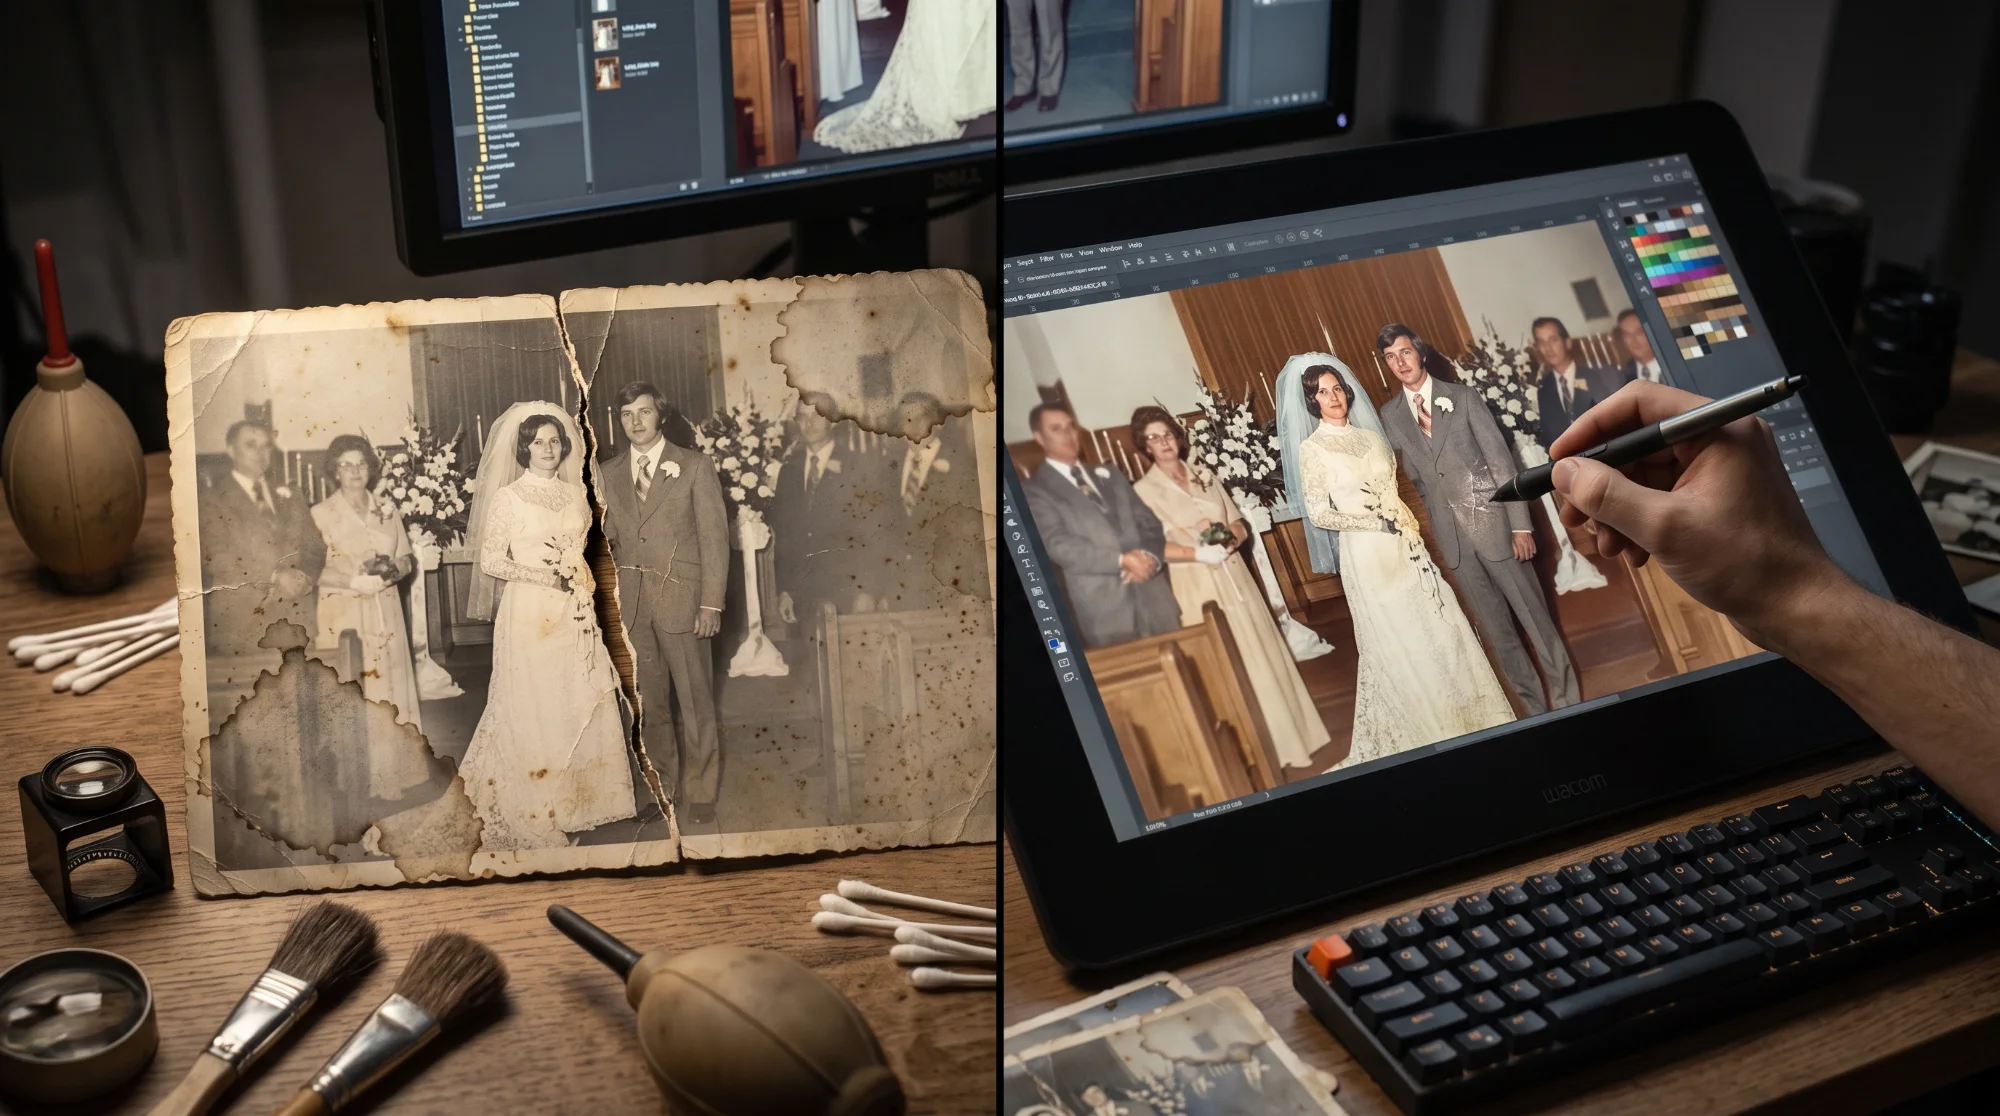Click the white background color swatch
Image resolution: width=2000 pixels, height=1116 pixels.
coord(1063,649)
